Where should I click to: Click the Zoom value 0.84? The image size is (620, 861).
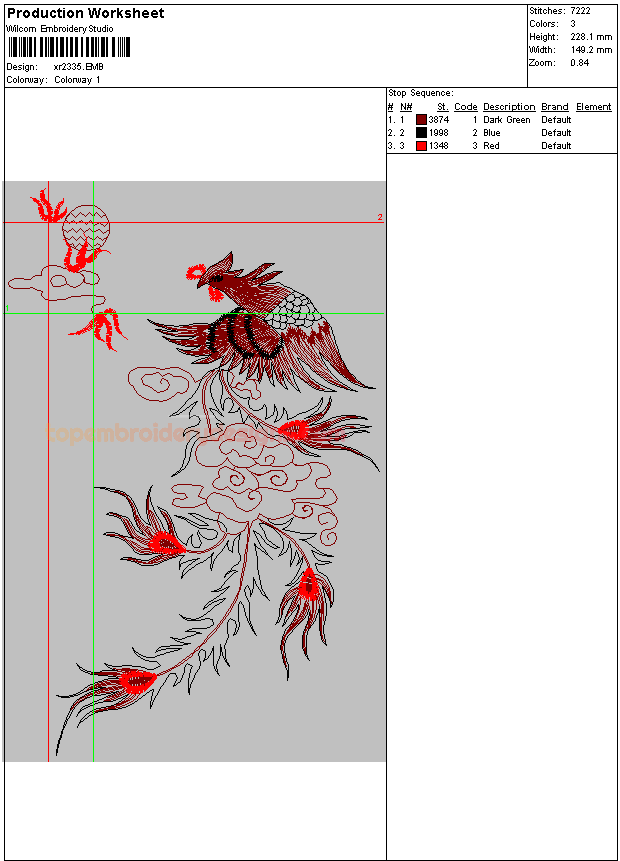pos(579,63)
